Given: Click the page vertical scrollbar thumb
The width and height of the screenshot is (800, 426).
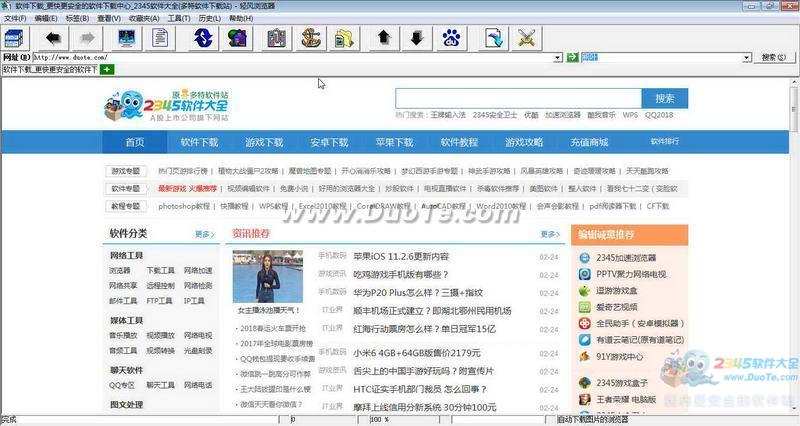Looking at the screenshot, I should 795,109.
